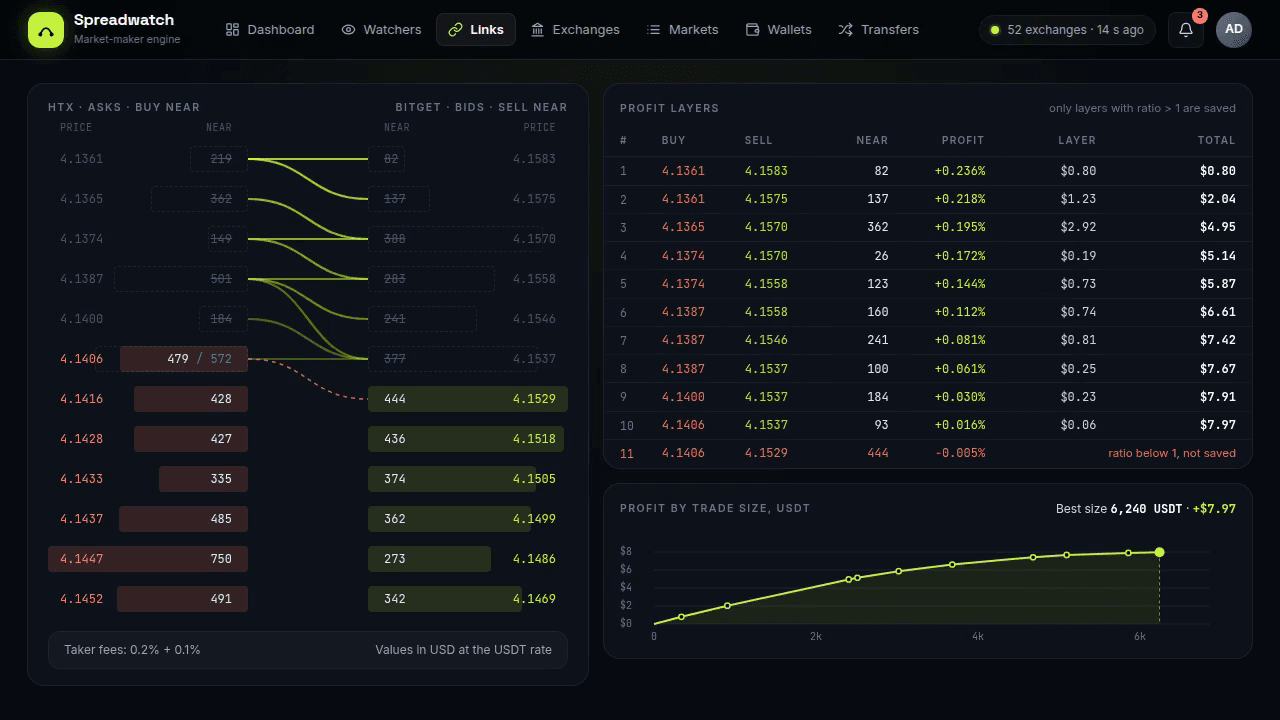This screenshot has height=720, width=1280.
Task: Select profit layer row 1 with total $0.80
Action: (x=928, y=171)
